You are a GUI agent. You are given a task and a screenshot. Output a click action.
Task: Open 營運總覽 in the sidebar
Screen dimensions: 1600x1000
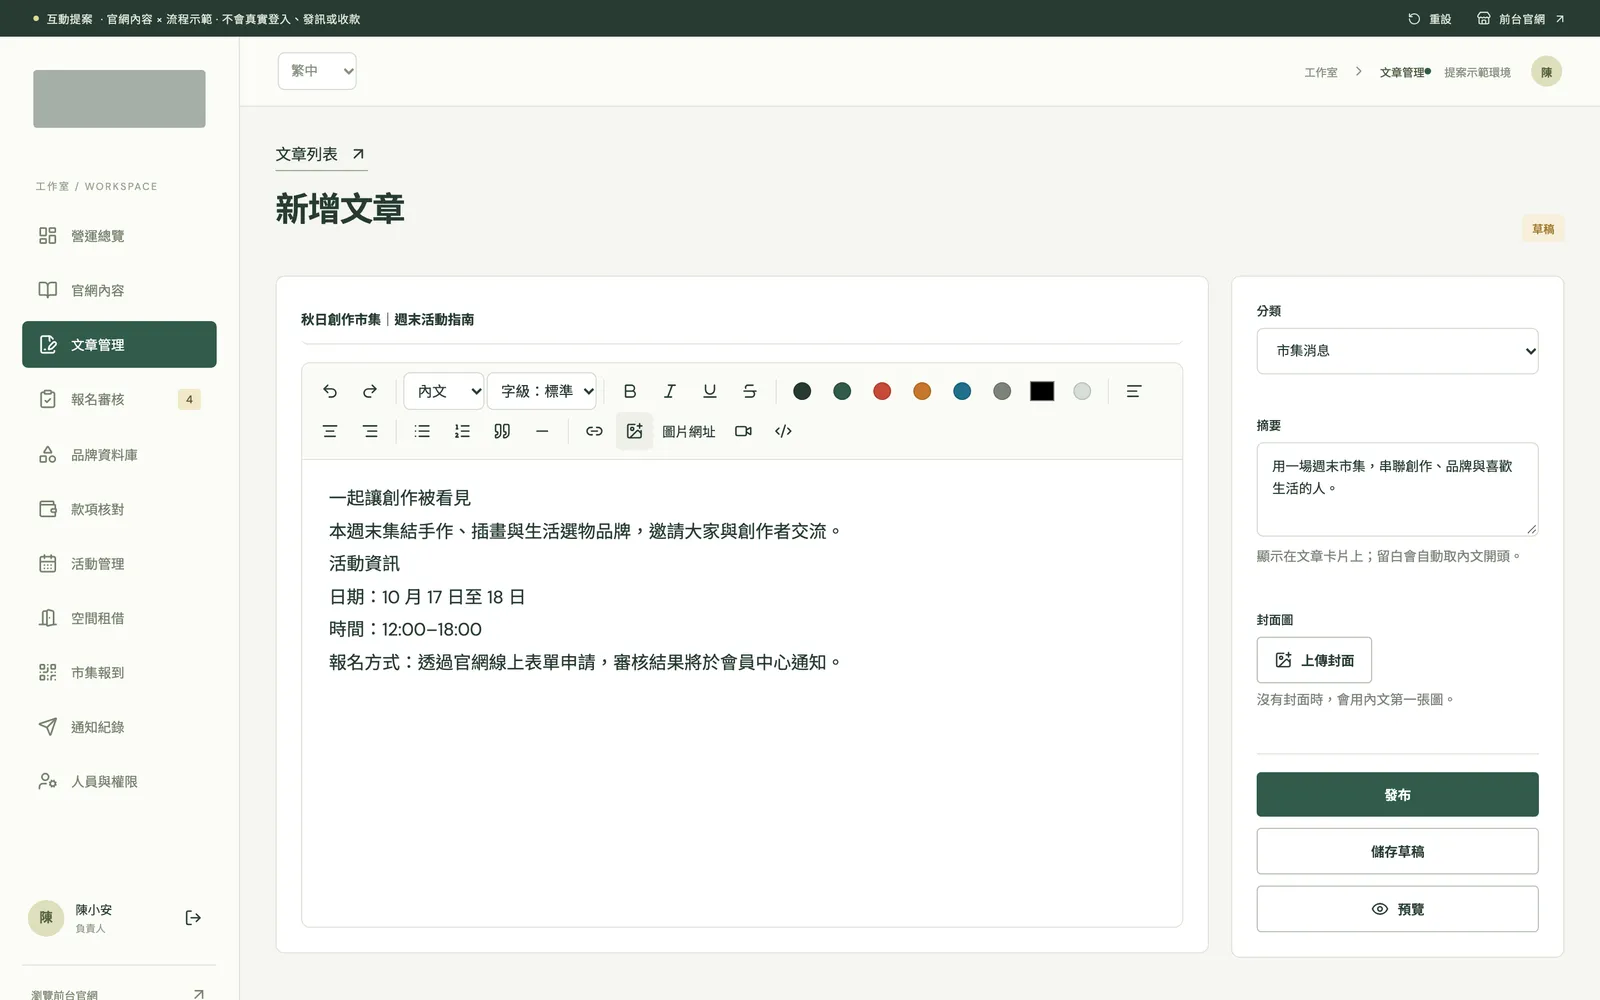pos(119,236)
